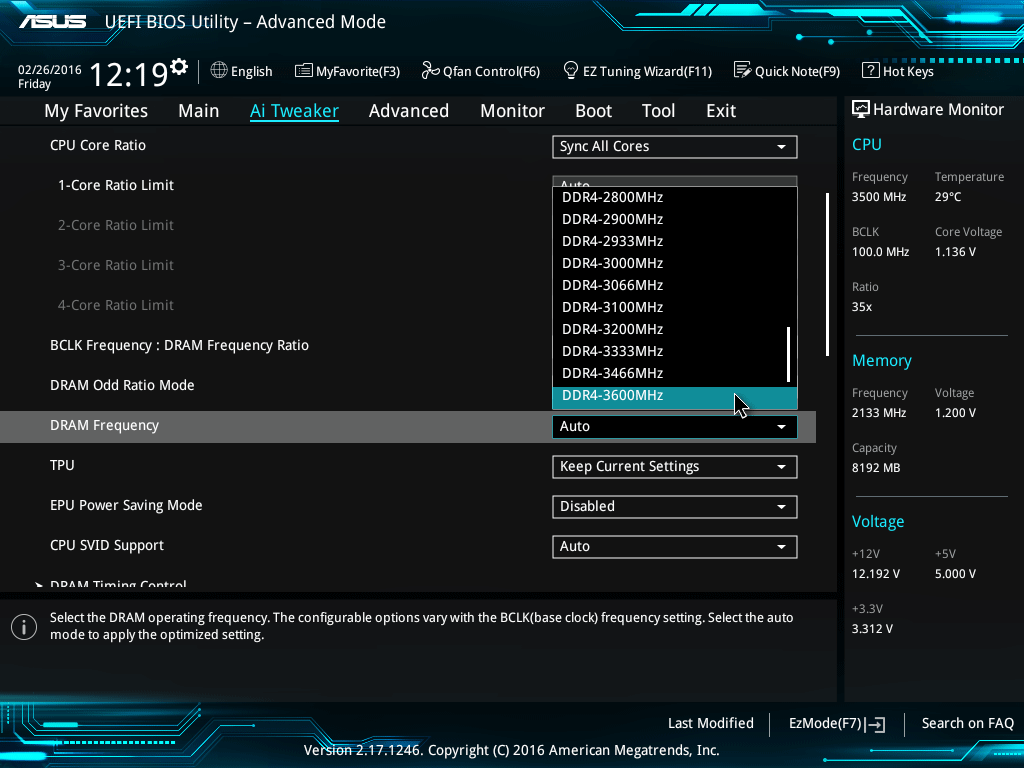Image resolution: width=1024 pixels, height=768 pixels.
Task: Click the info icon in the help bar
Action: 23,627
